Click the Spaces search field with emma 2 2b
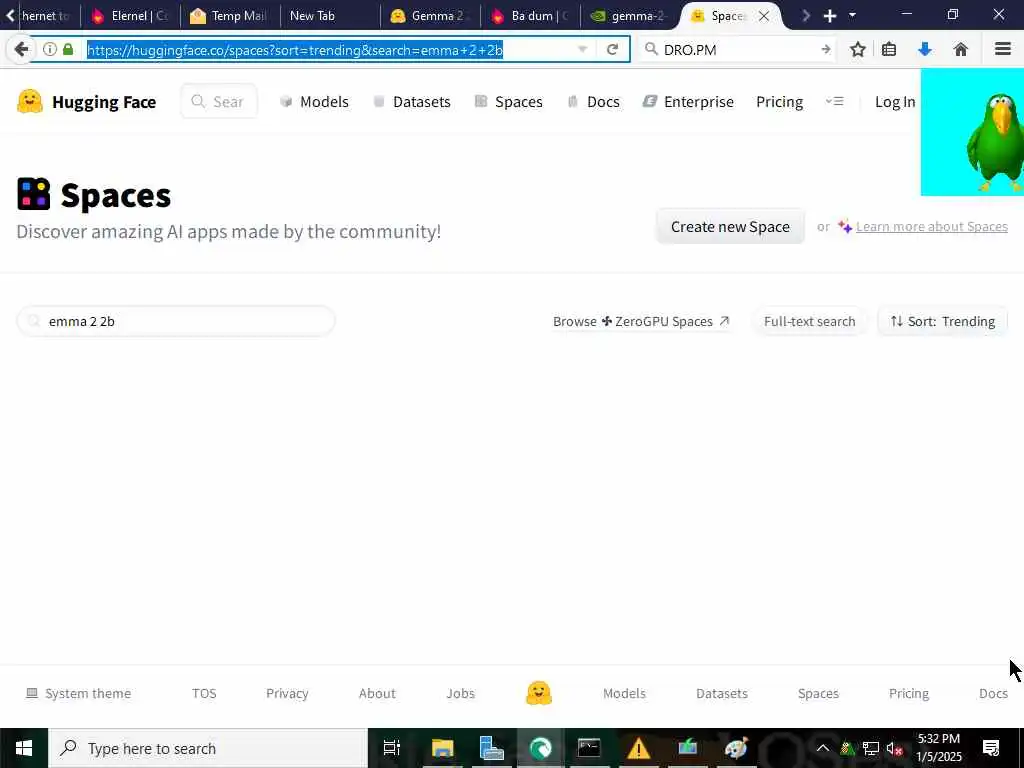Screen dimensions: 1024x768 click(176, 321)
